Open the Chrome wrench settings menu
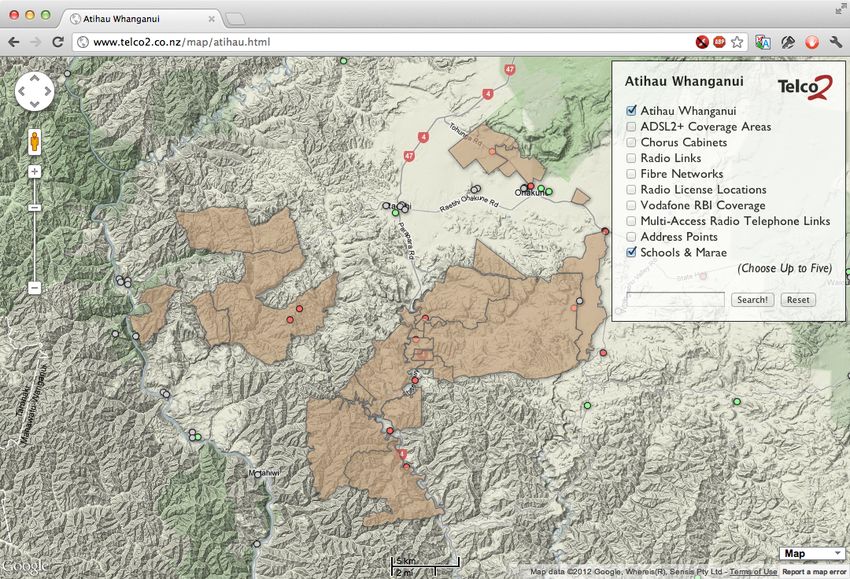The image size is (850, 579). click(x=834, y=42)
